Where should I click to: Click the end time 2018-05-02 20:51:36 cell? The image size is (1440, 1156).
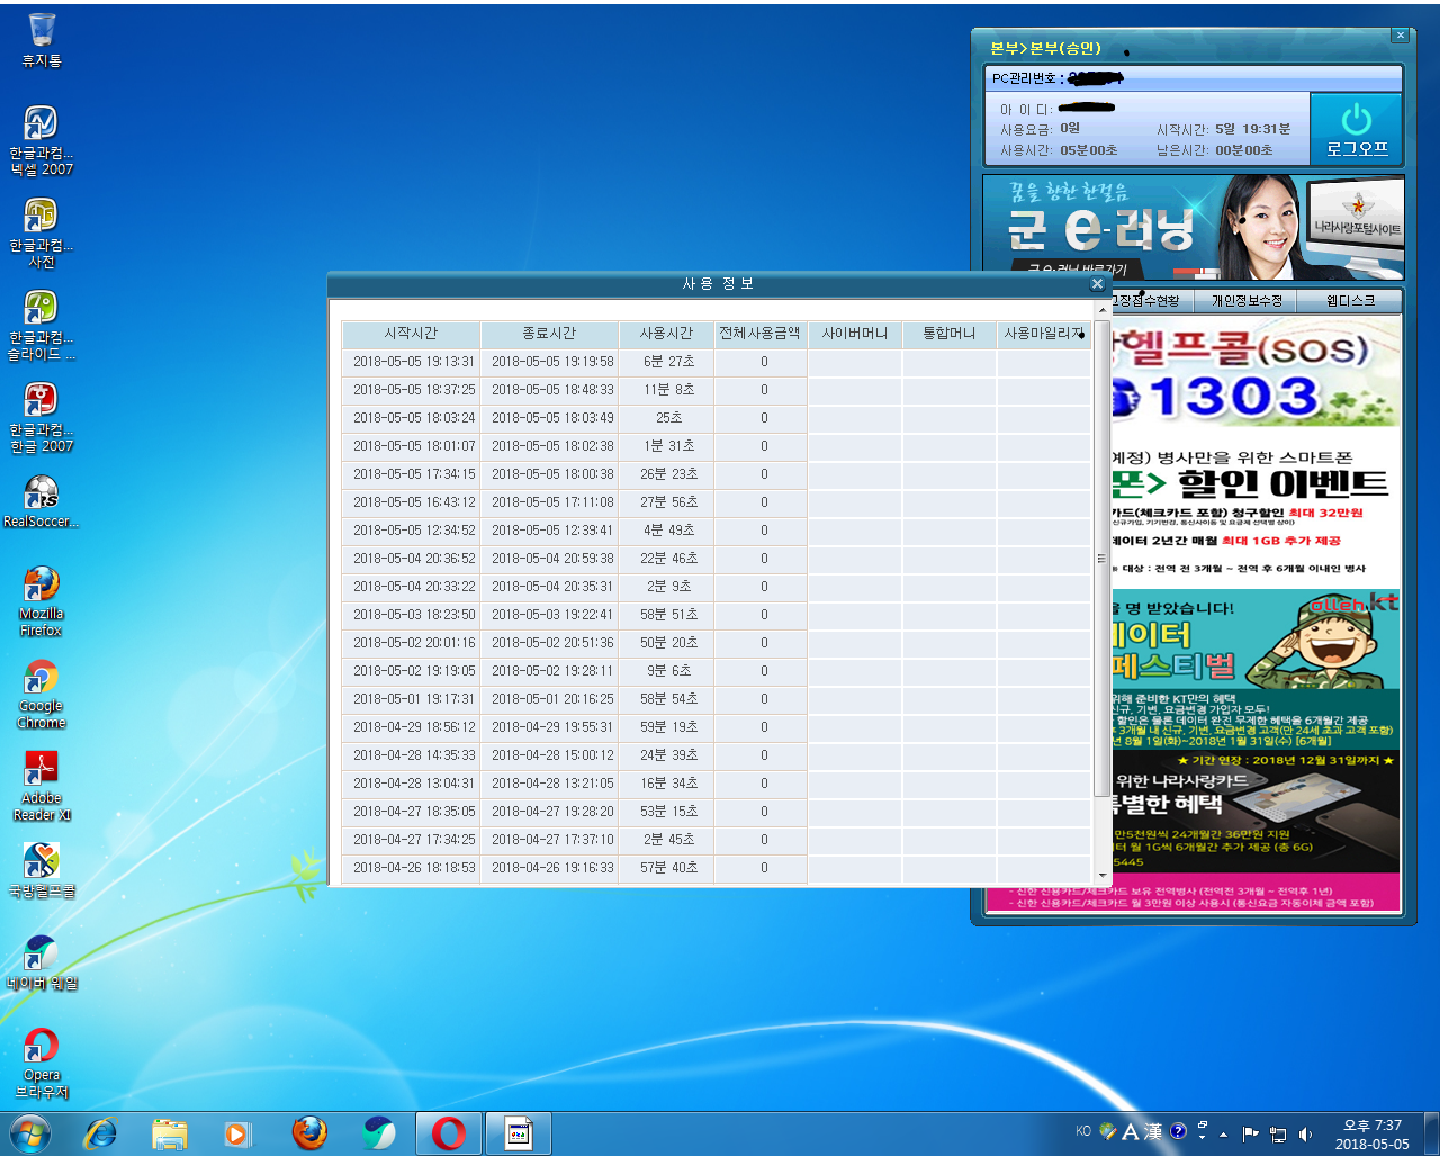coord(552,642)
